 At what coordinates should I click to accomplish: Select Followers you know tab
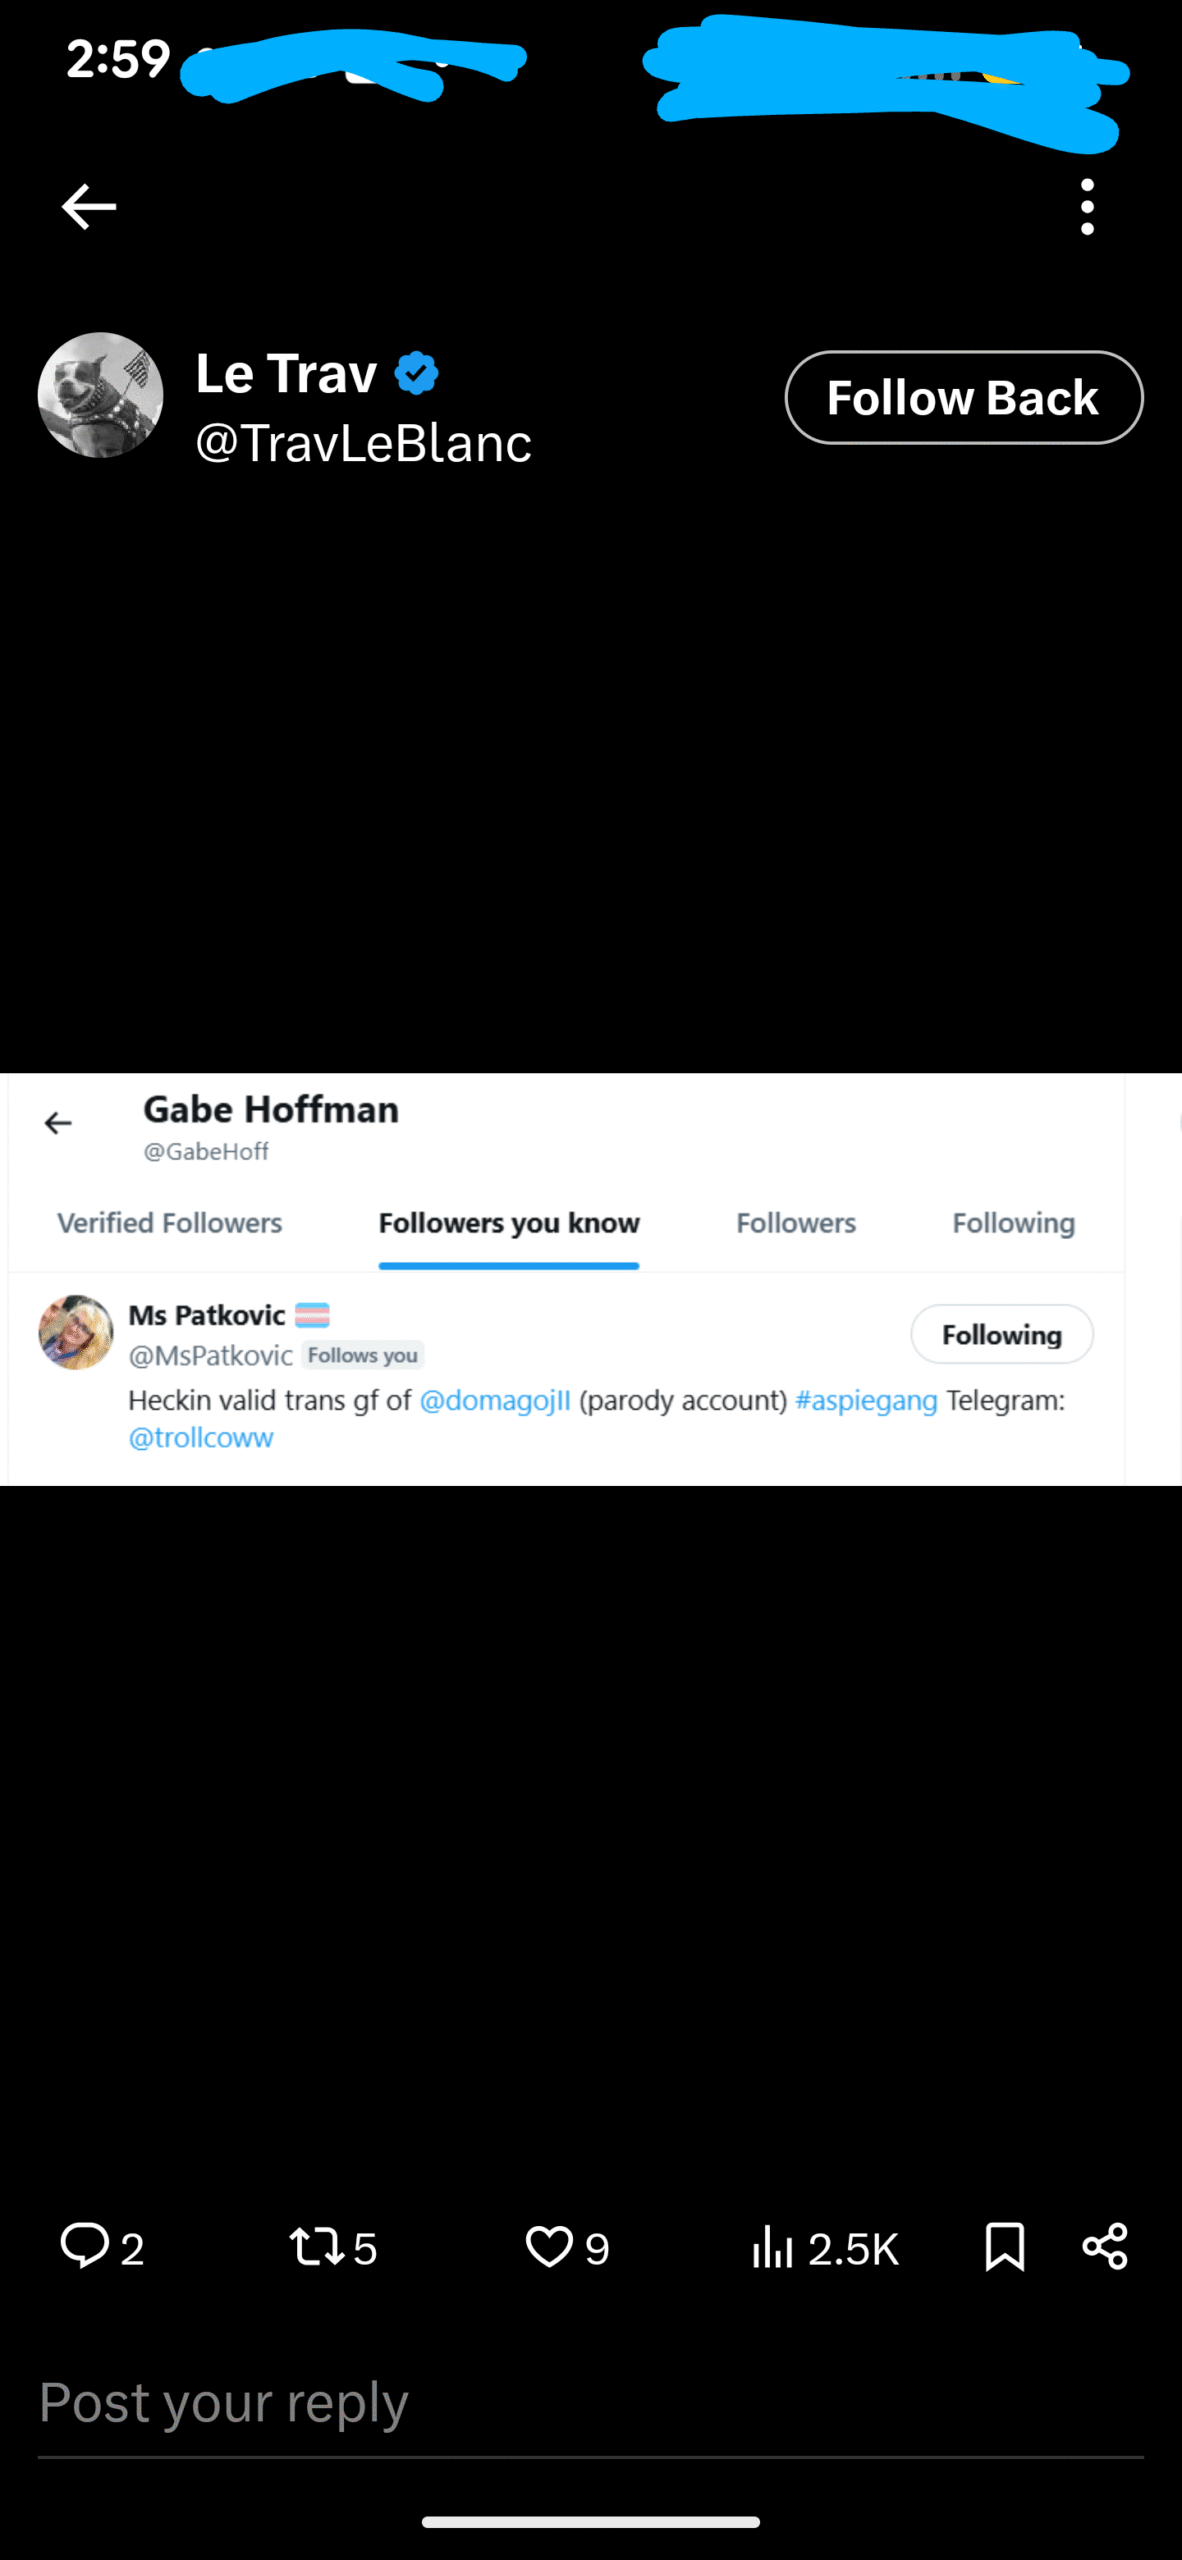click(509, 1223)
